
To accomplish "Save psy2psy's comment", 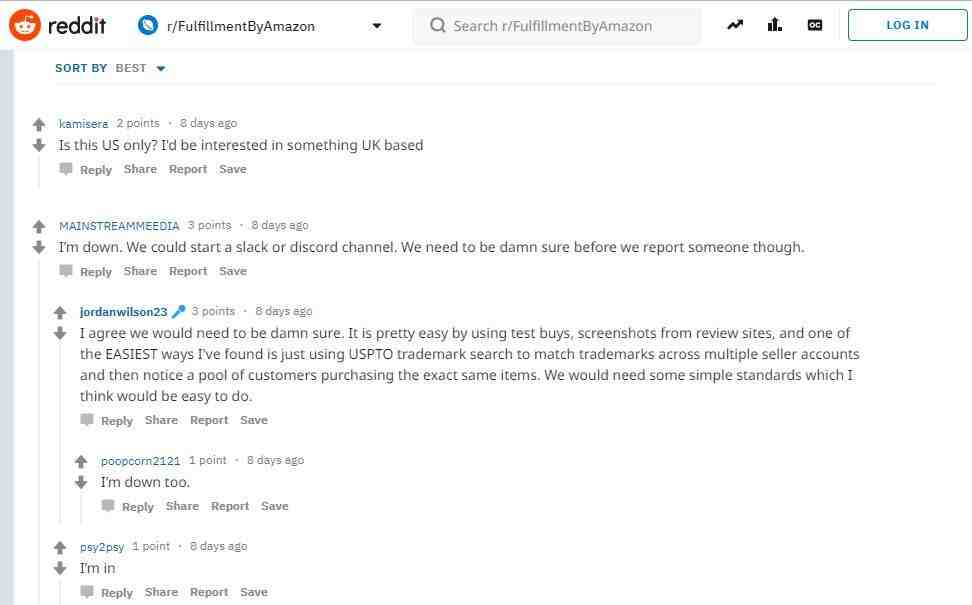I will (254, 593).
